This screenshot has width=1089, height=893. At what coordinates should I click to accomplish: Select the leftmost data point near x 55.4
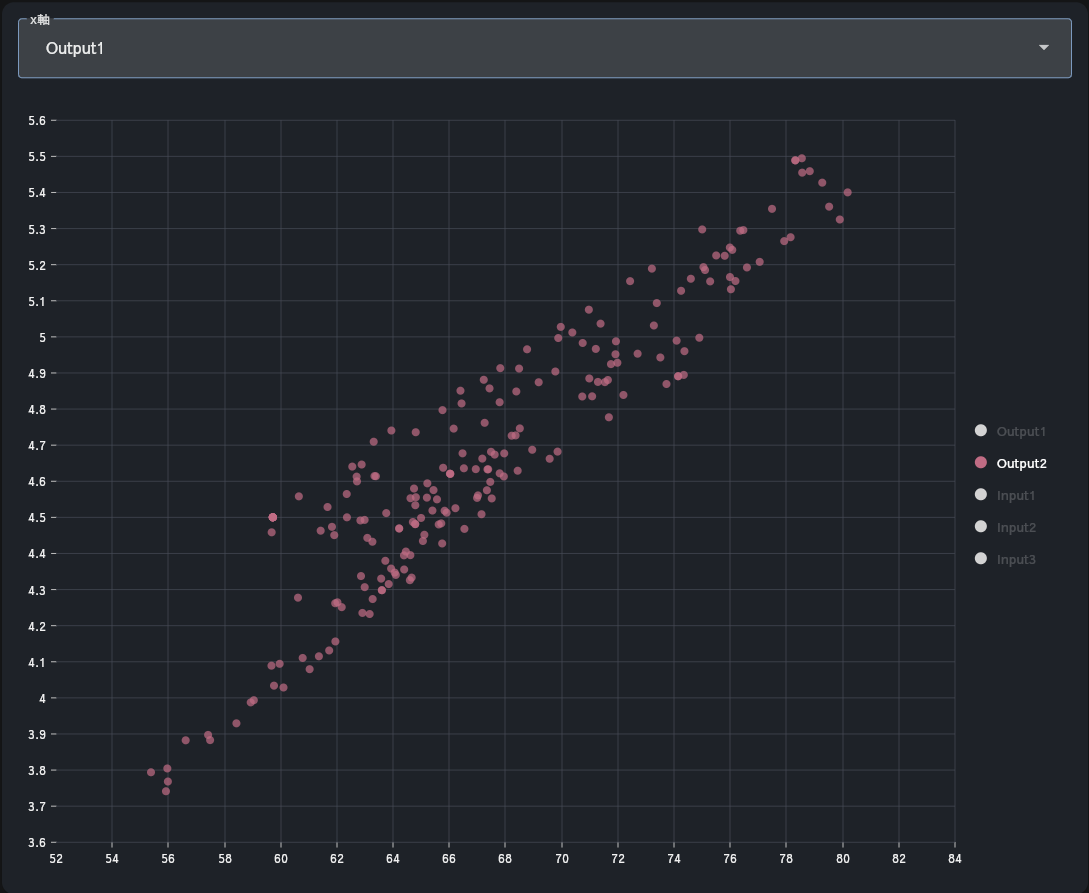coord(151,772)
